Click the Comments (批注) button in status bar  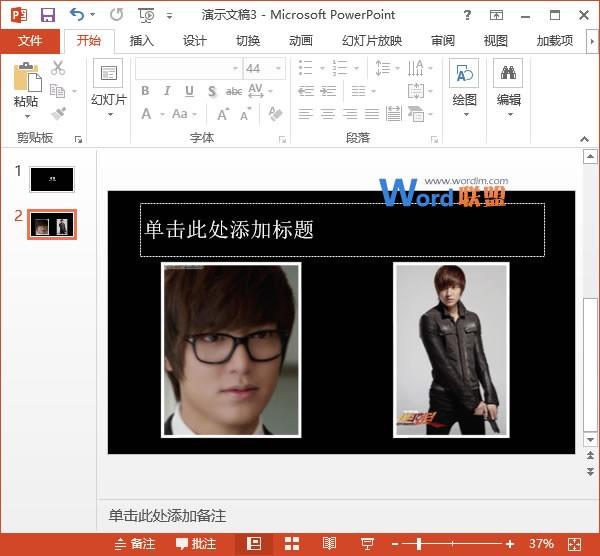pos(196,544)
